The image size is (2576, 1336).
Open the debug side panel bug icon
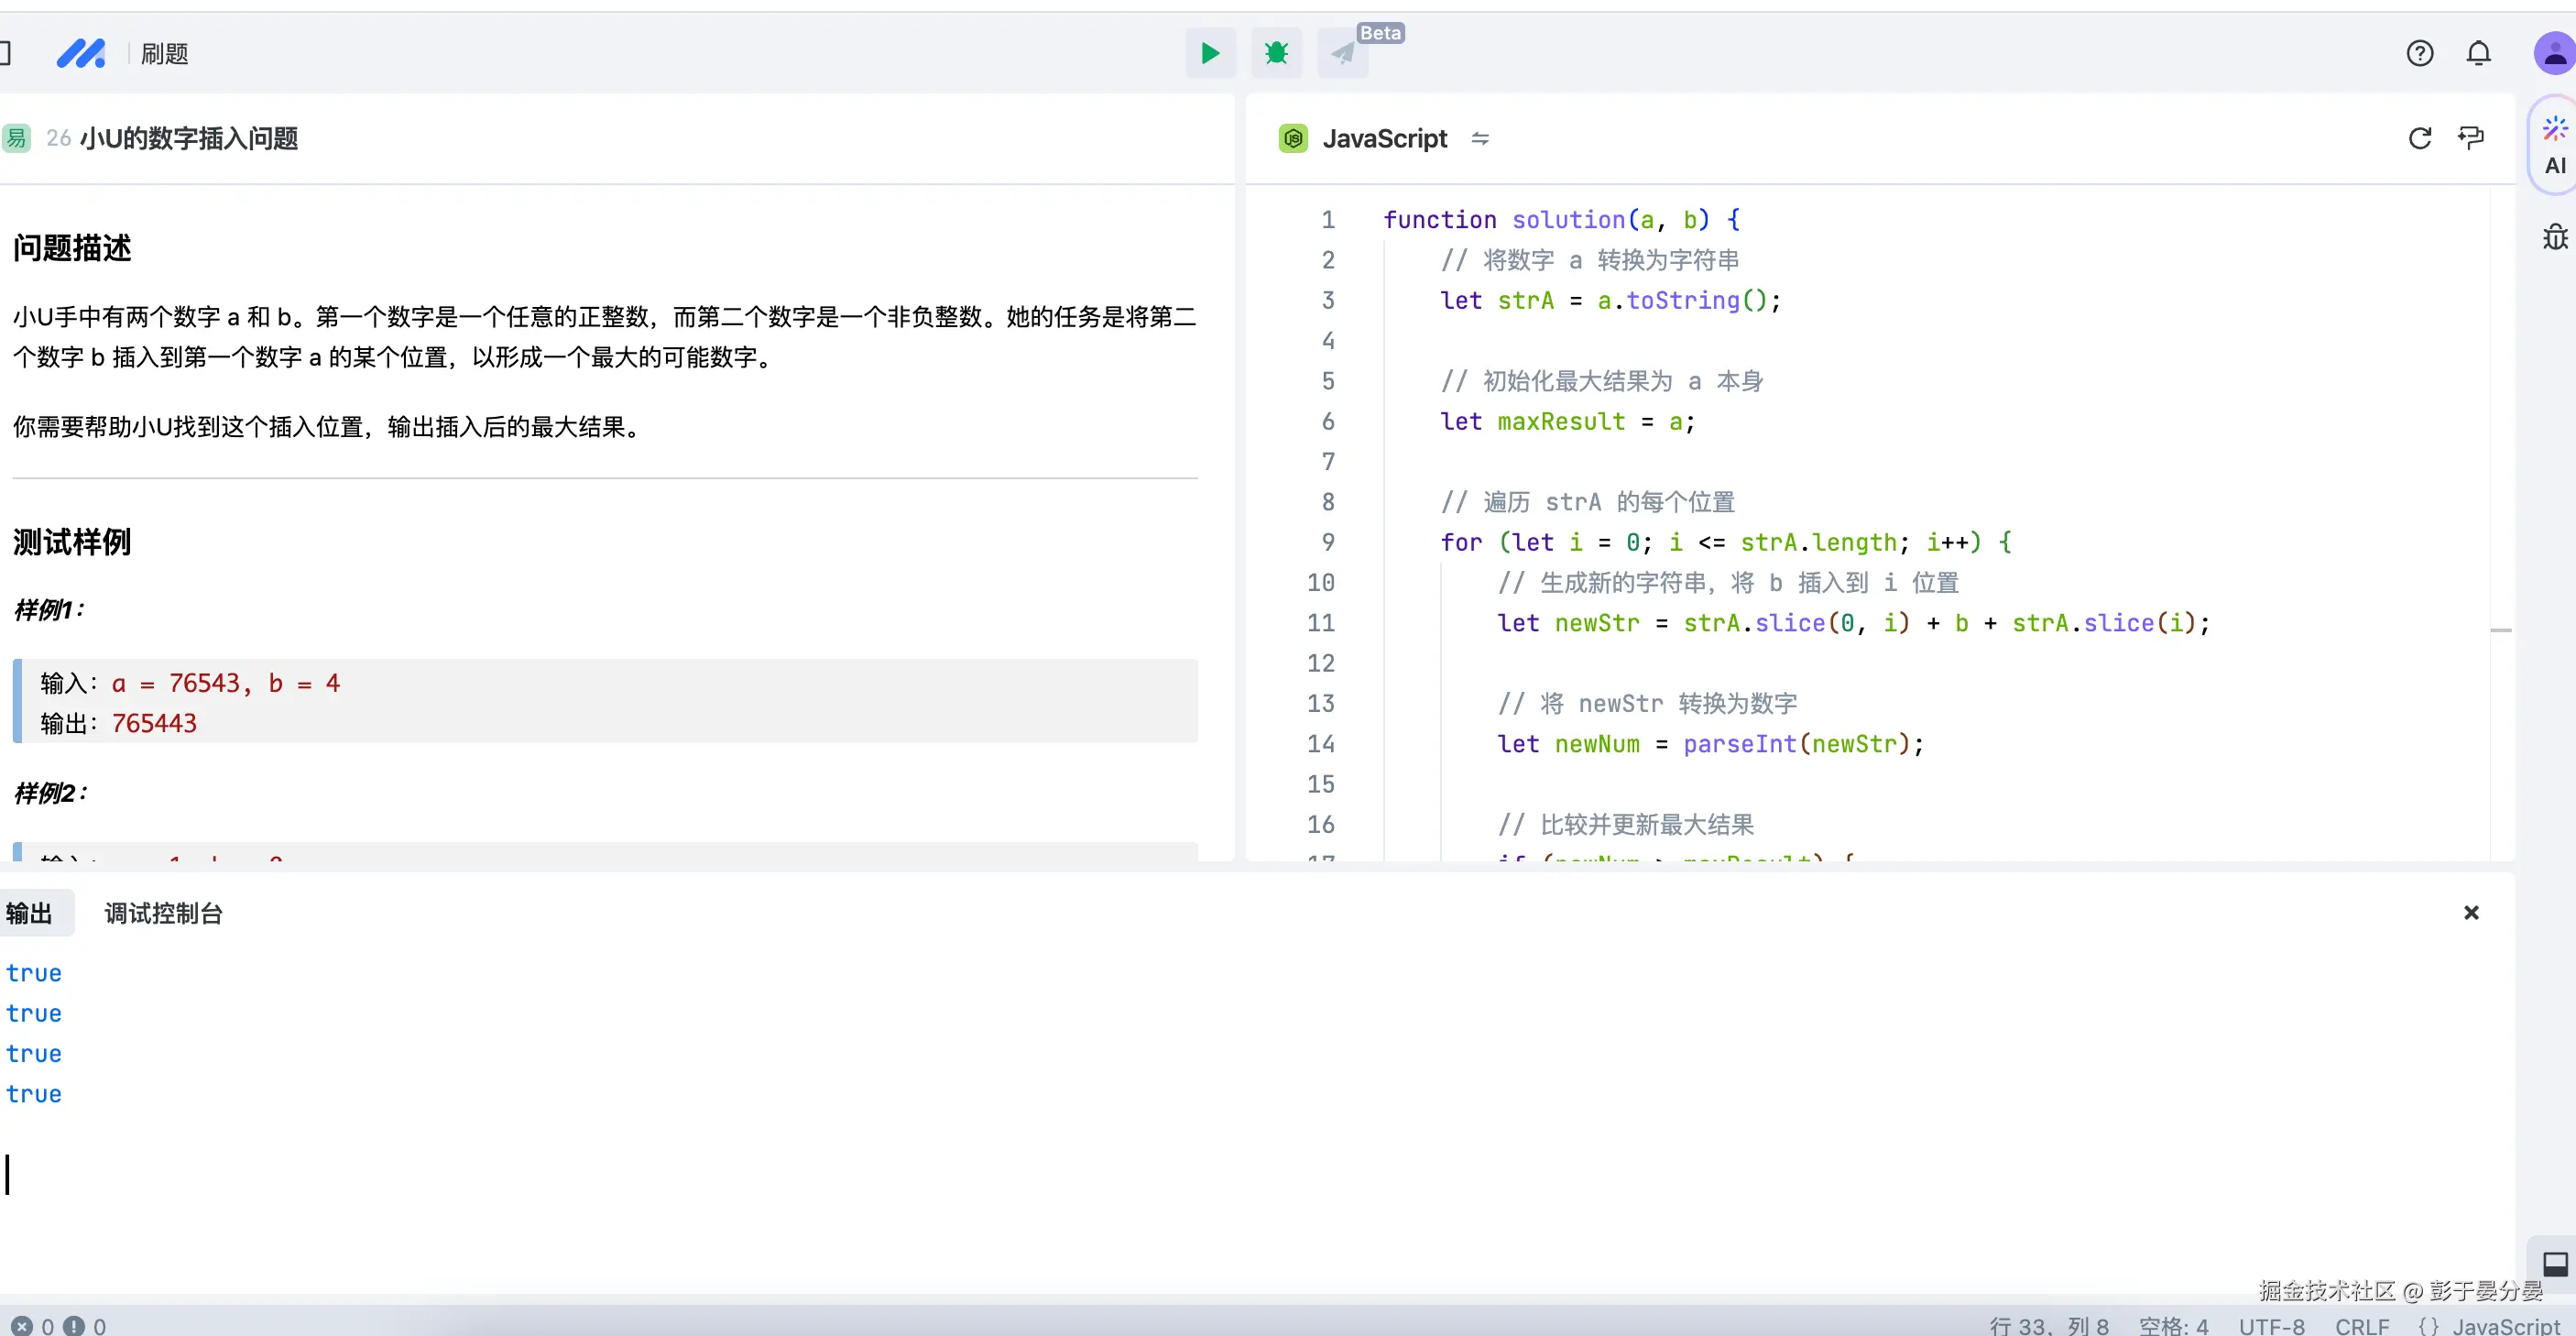(x=2554, y=237)
